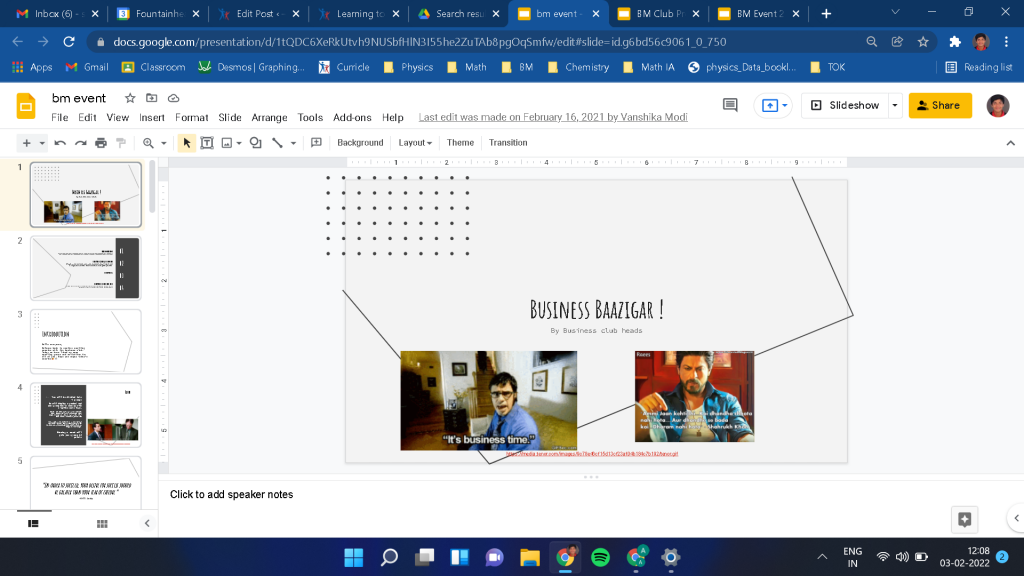Activate the paint format tool

point(121,142)
